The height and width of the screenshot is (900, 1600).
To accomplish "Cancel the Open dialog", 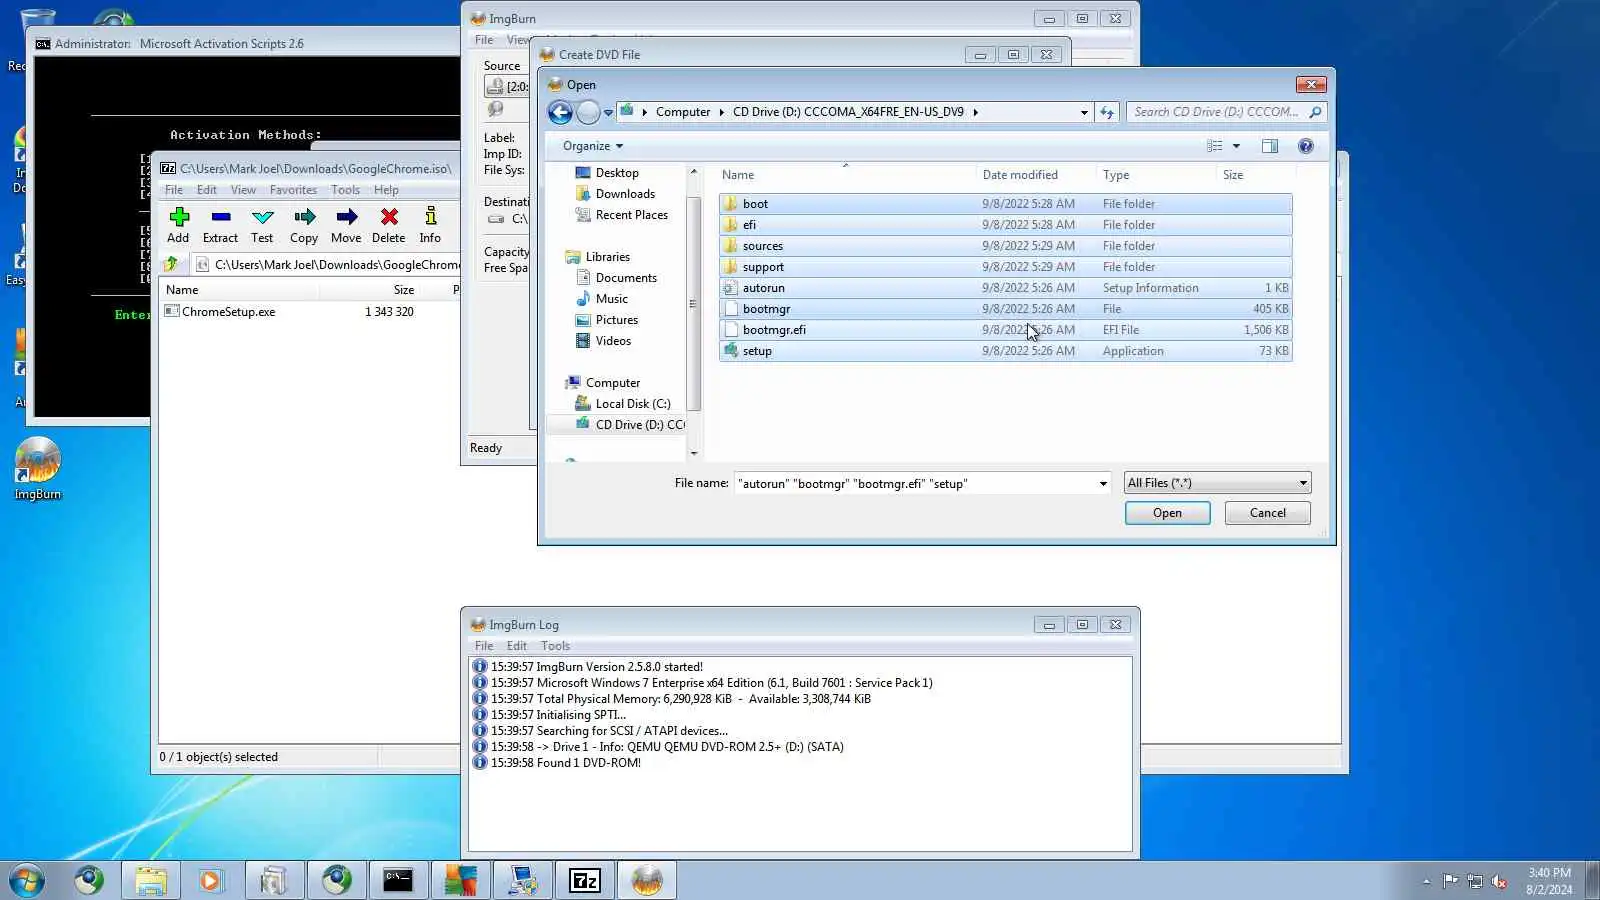I will click(1268, 513).
